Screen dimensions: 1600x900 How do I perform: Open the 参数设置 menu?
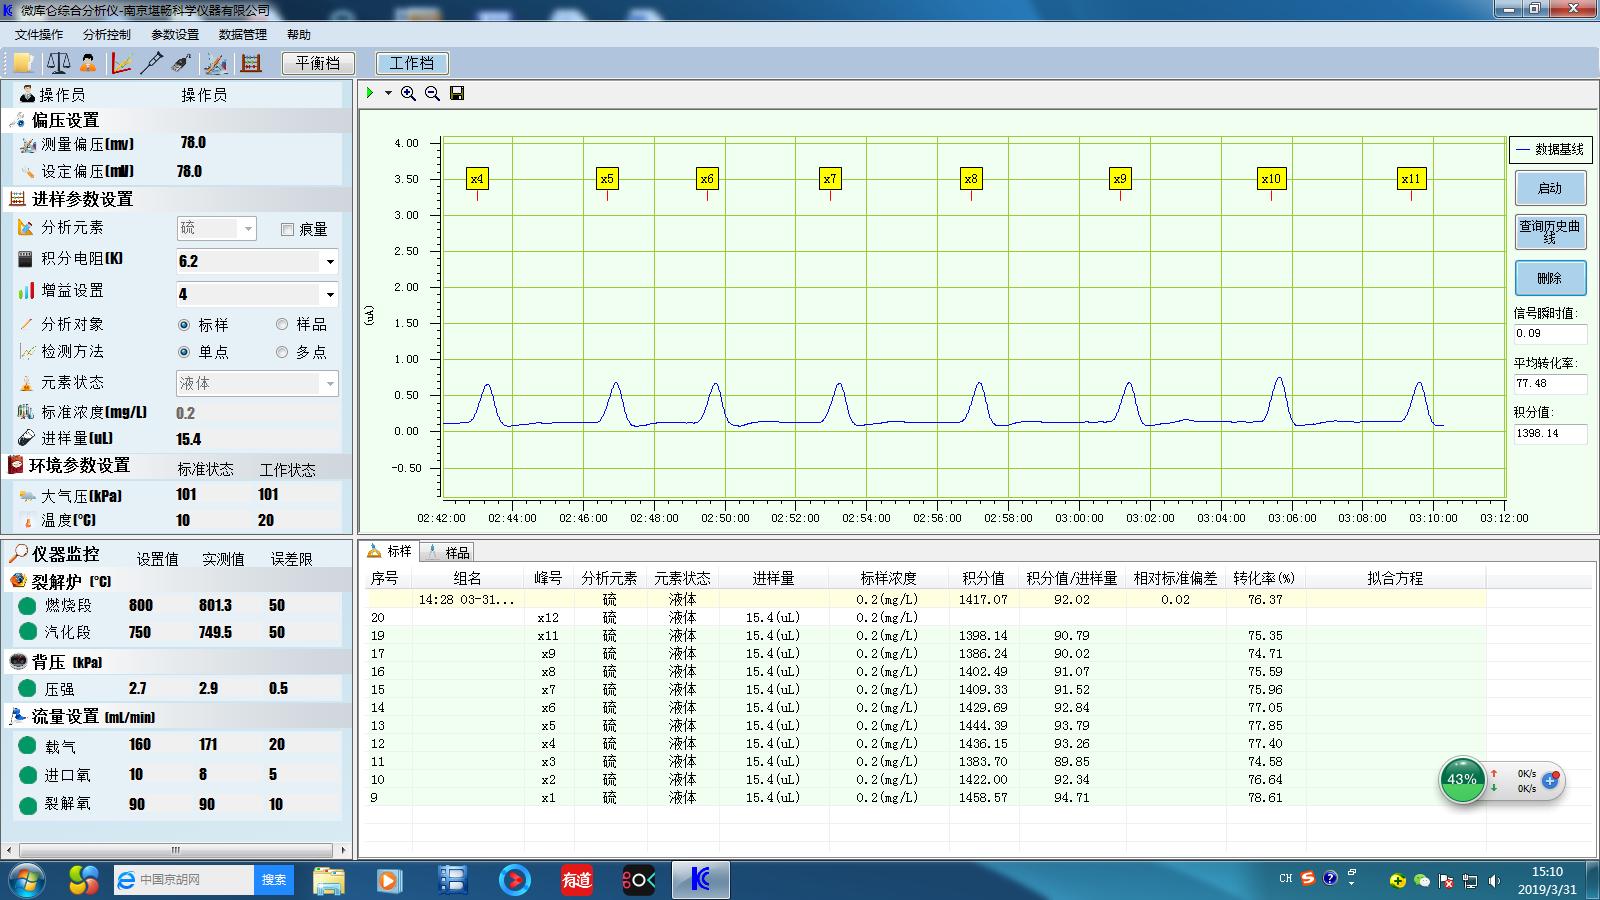pyautogui.click(x=175, y=34)
